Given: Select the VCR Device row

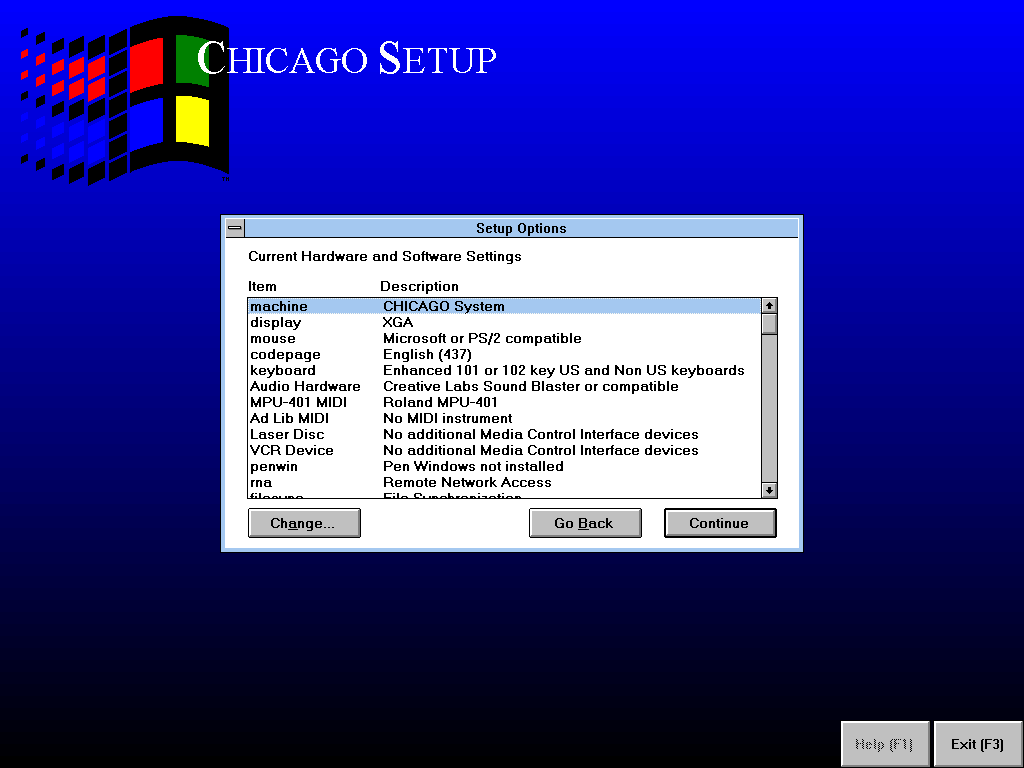Looking at the screenshot, I should click(504, 451).
